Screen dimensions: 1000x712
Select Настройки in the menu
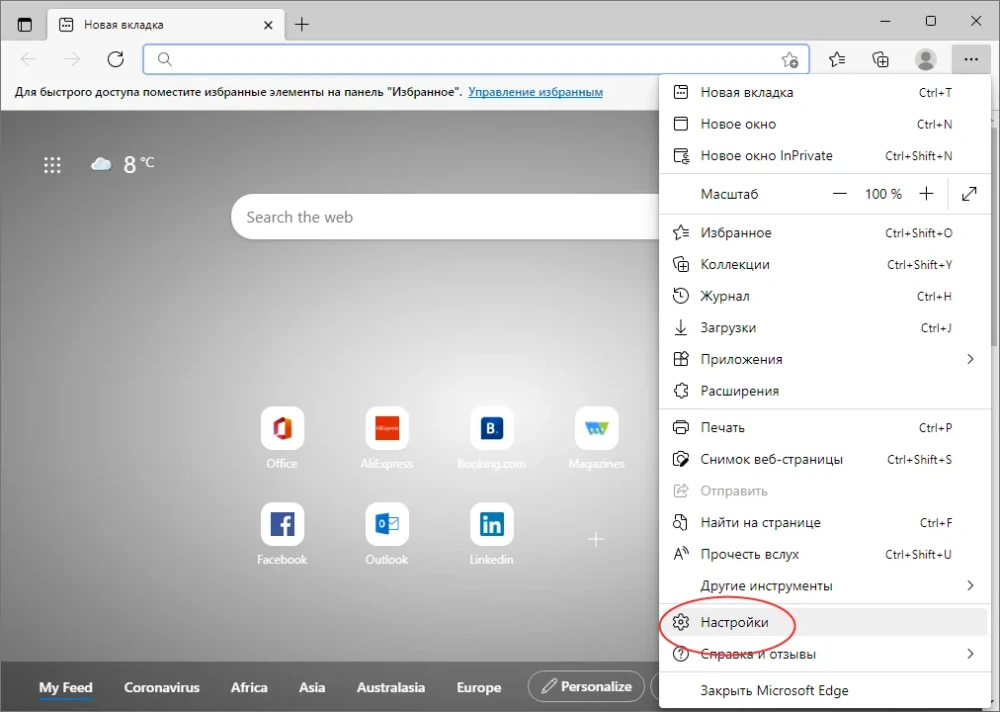(735, 622)
